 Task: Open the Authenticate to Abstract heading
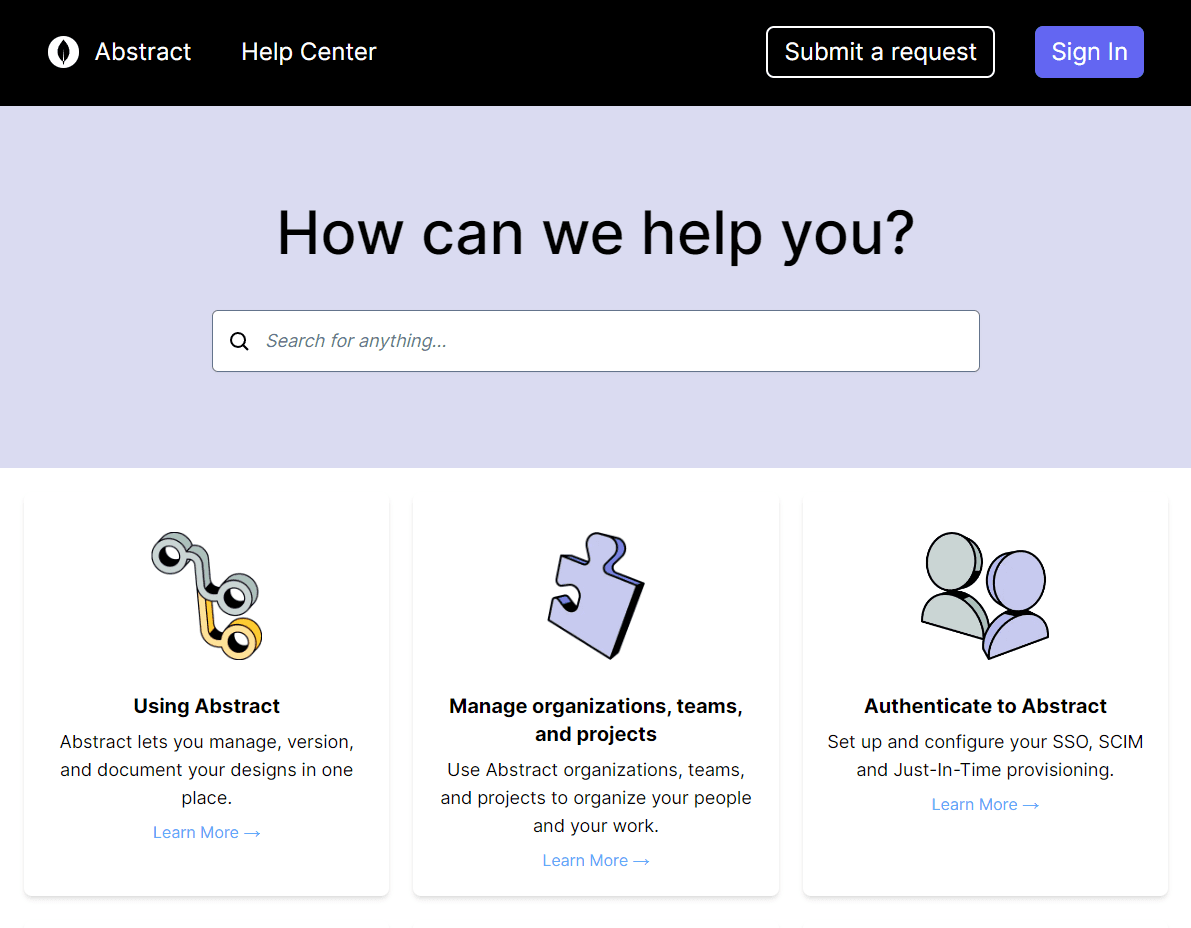coord(985,706)
